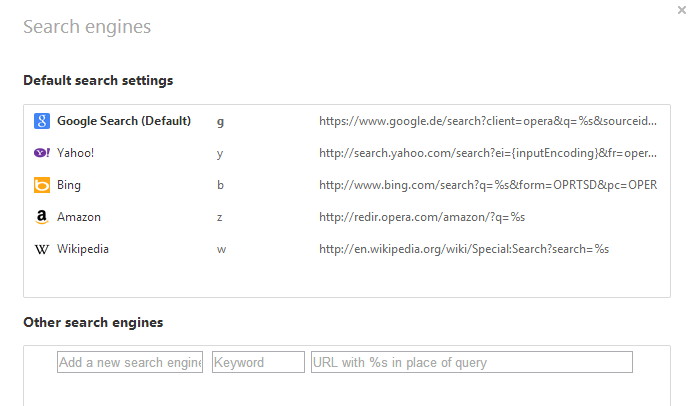Focus the 'Add a new search engine' field
The image size is (690, 406).
(130, 362)
